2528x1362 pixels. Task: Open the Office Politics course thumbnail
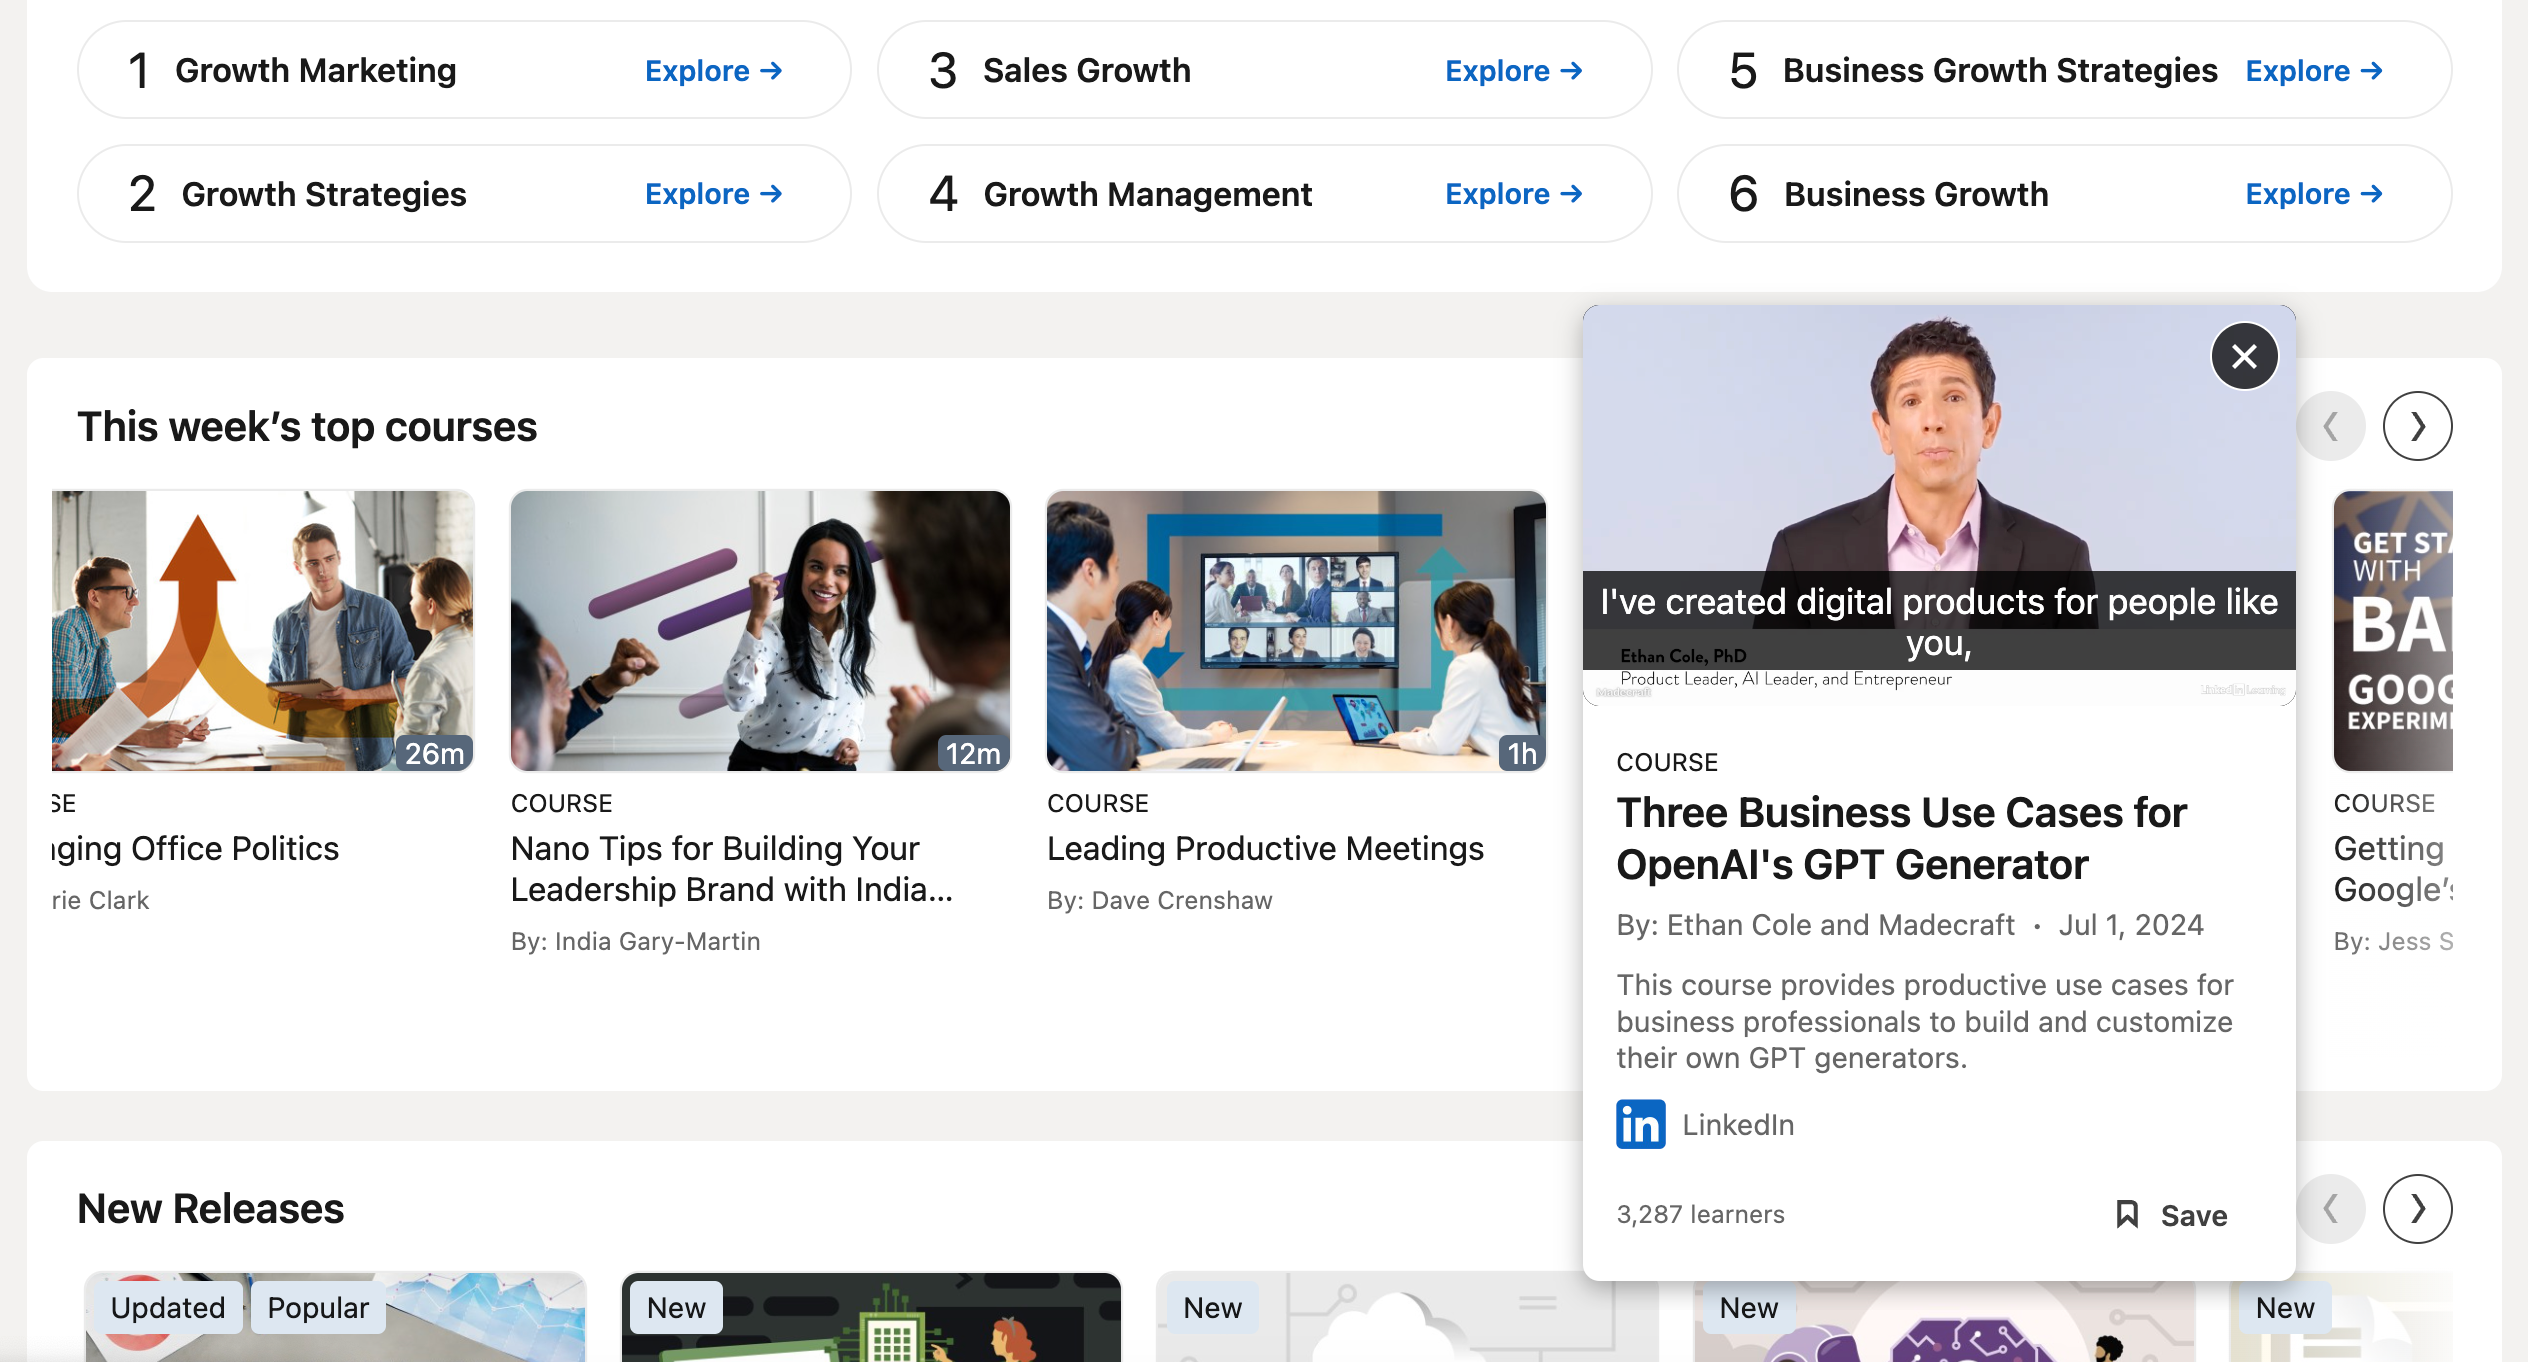point(263,630)
